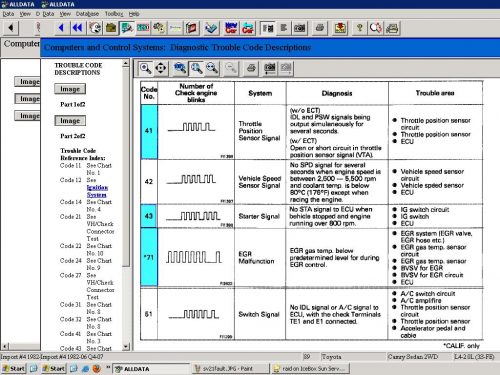Click the blue double-arrow rewind icon
Image resolution: width=500 pixels, height=375 pixels.
78,28
